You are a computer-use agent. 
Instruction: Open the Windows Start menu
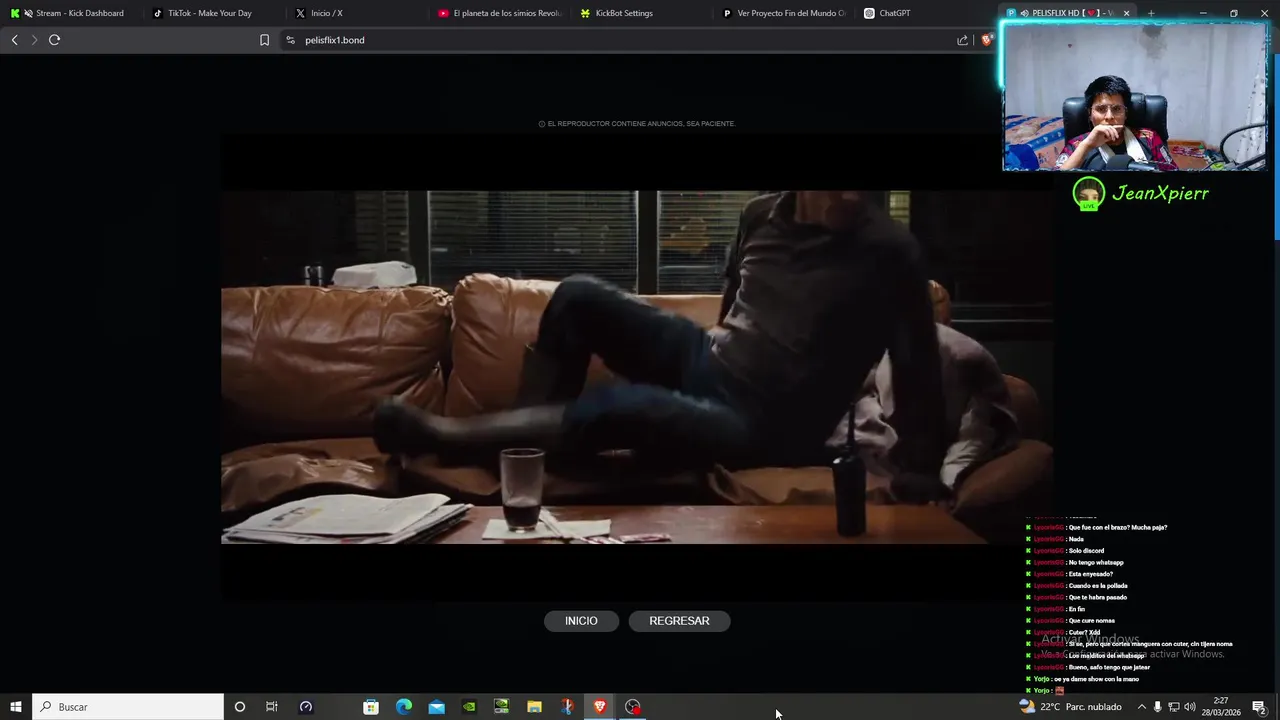(x=16, y=707)
